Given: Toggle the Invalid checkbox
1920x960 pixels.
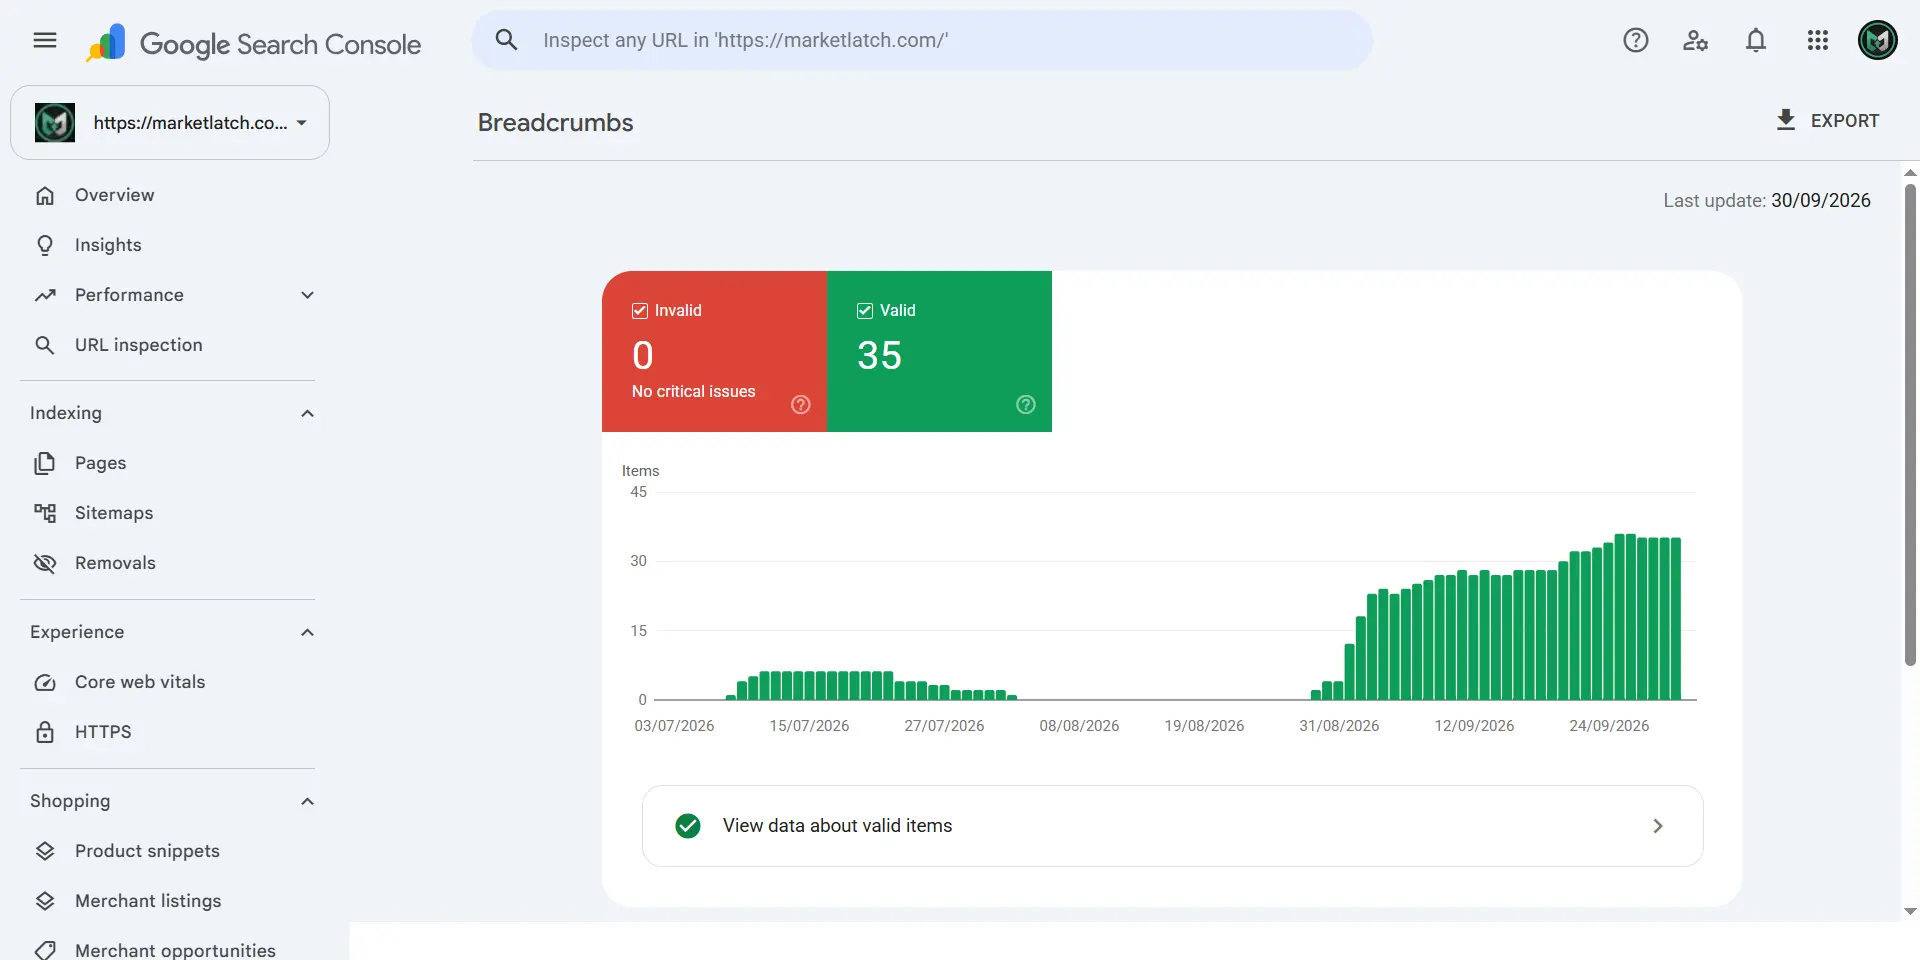Looking at the screenshot, I should click(640, 311).
